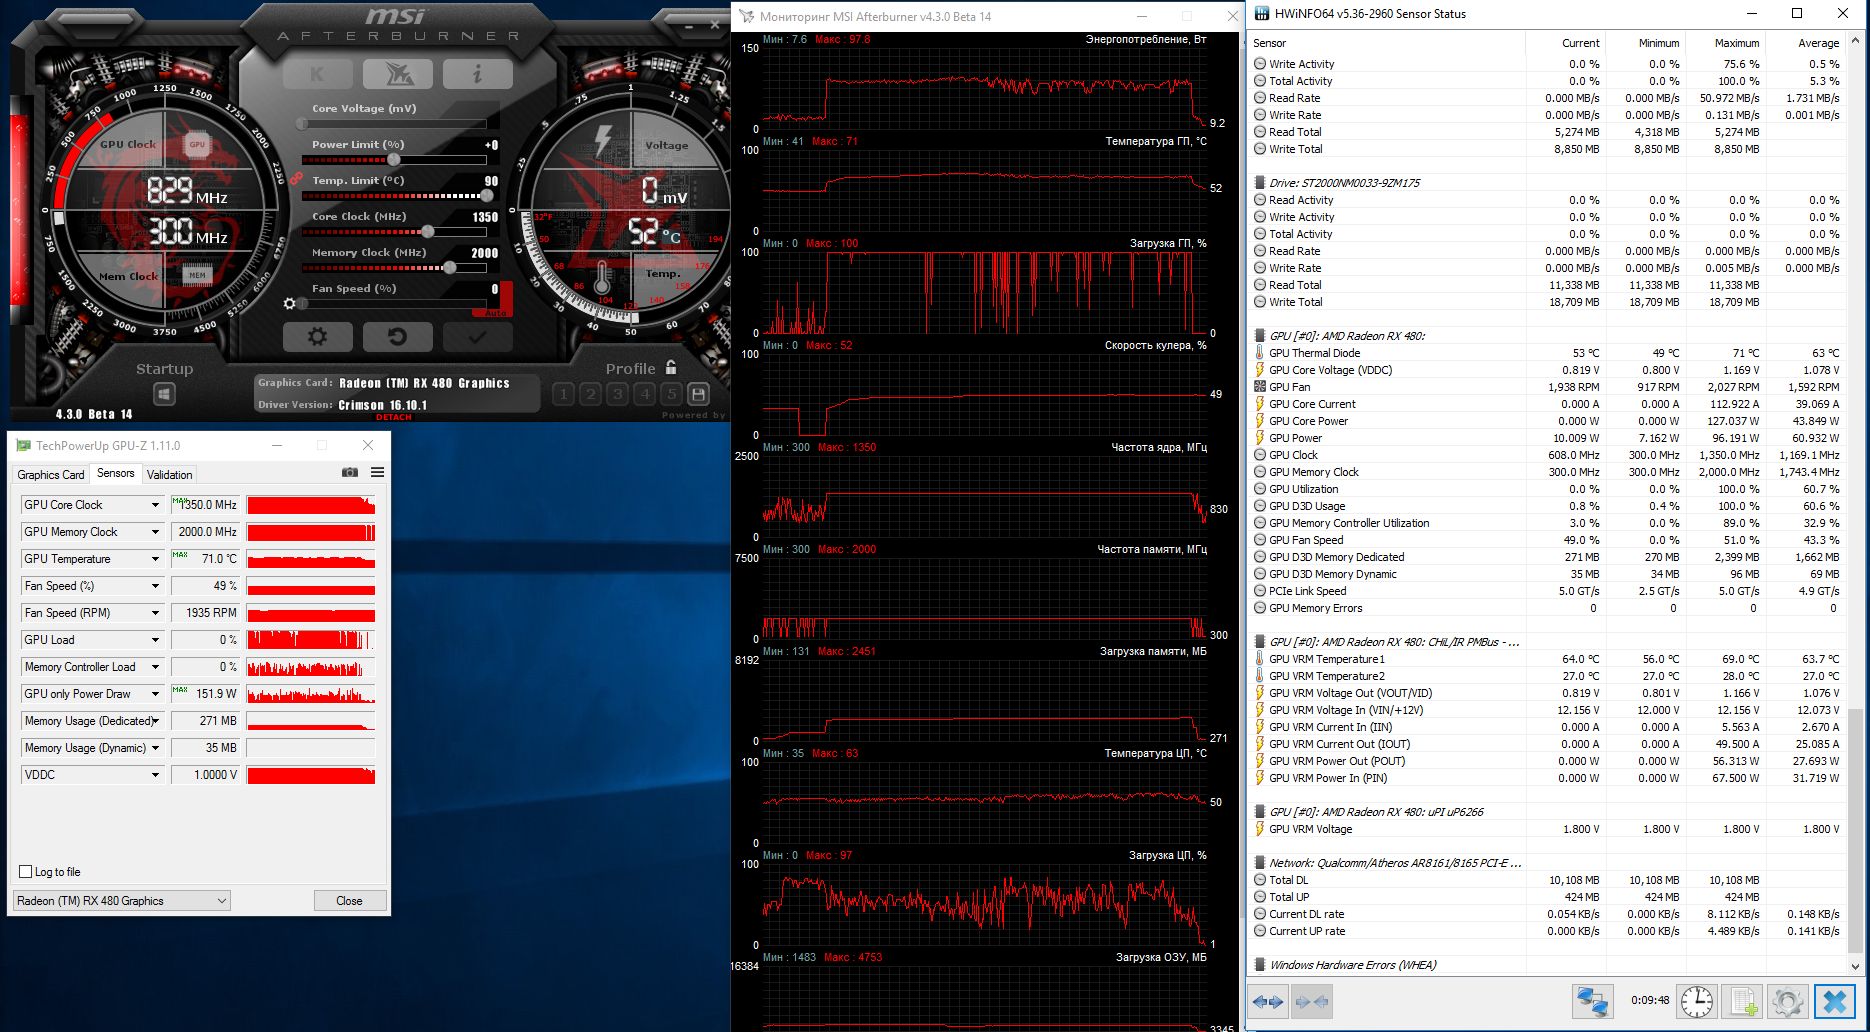Click the HWiNFO network monitors icon
This screenshot has height=1032, width=1870.
click(x=1592, y=1001)
